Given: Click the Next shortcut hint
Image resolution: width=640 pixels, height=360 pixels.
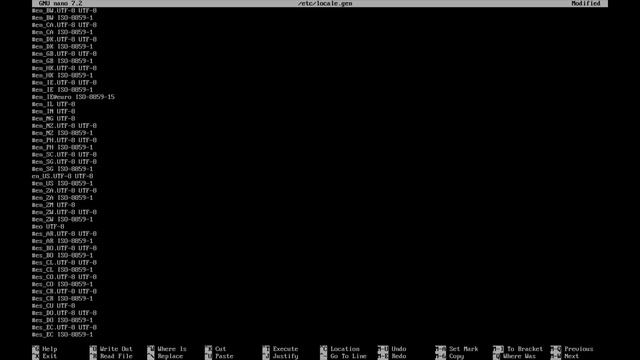Looking at the screenshot, I should [565, 356].
